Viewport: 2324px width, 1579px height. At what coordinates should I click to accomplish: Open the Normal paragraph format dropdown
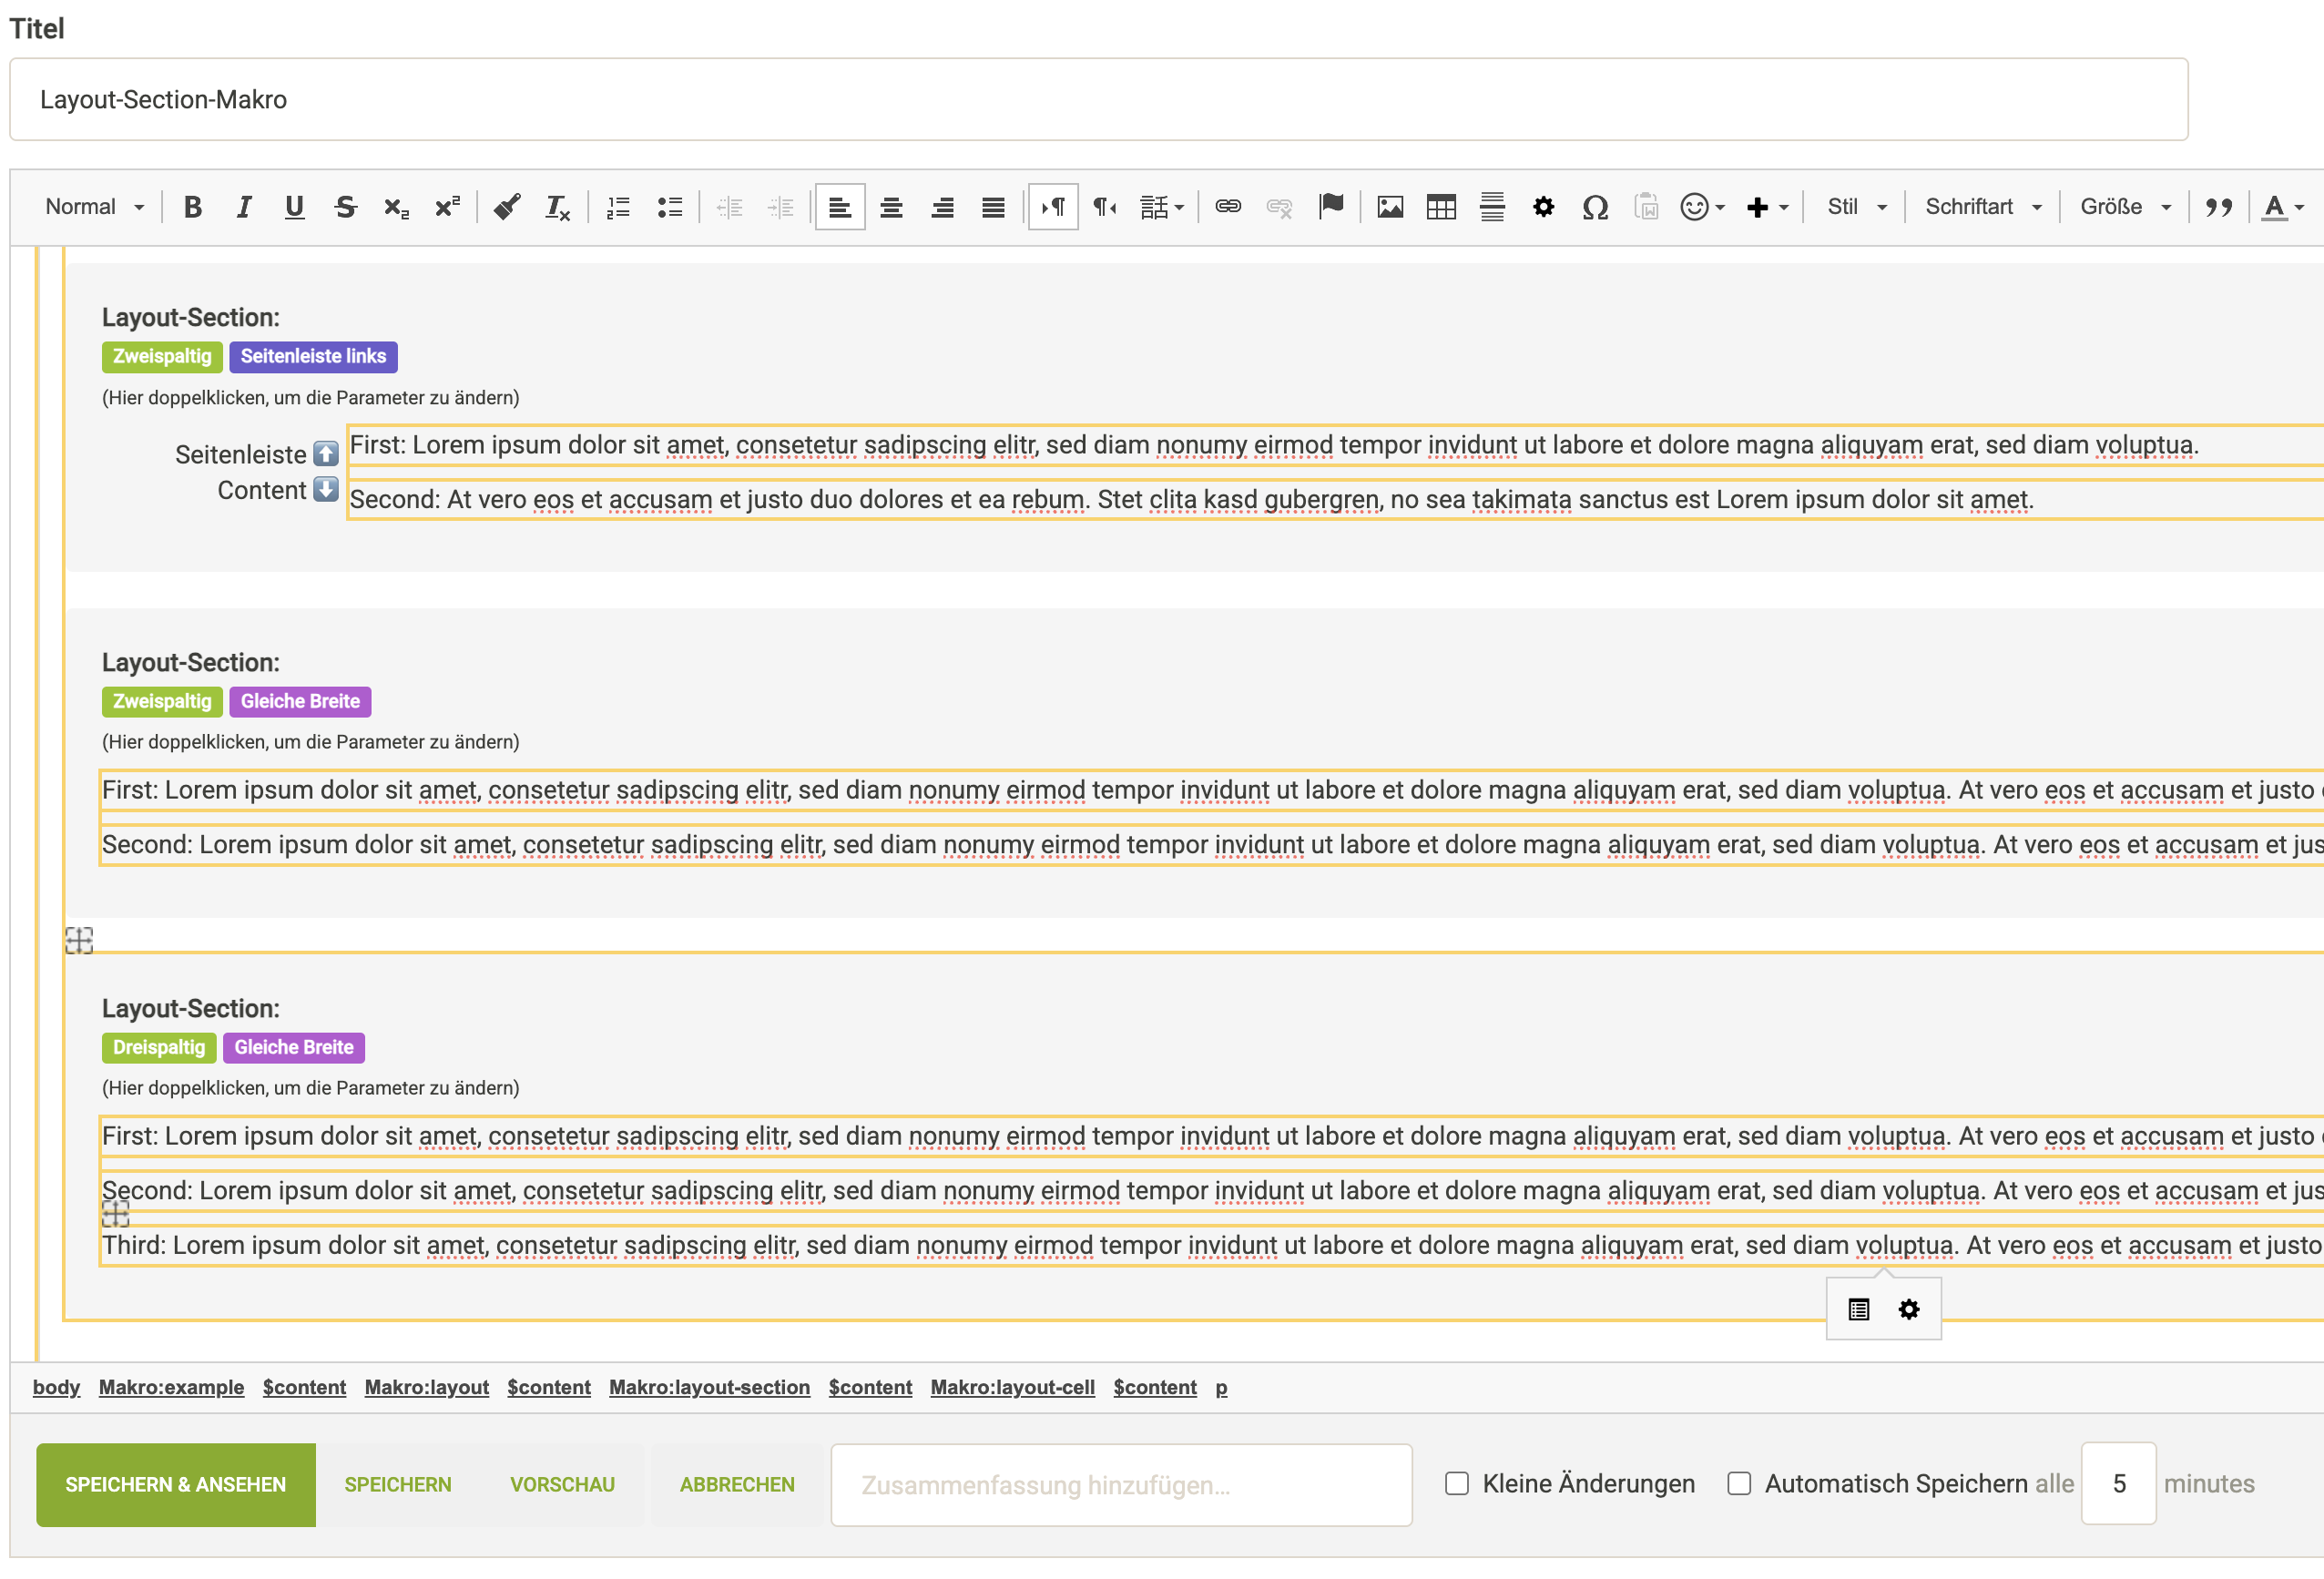(95, 207)
